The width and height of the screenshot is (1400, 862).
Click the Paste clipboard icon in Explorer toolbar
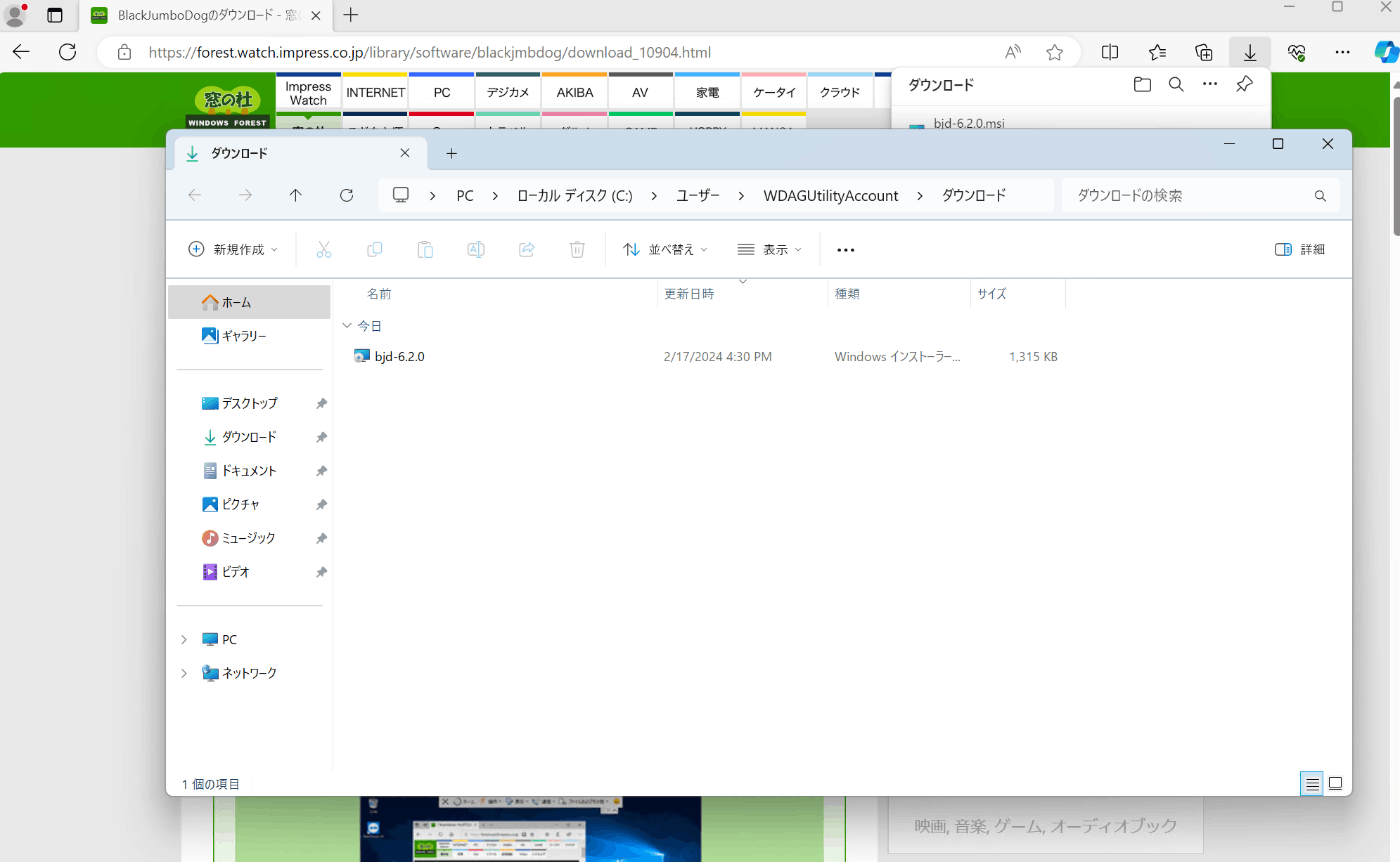point(425,250)
